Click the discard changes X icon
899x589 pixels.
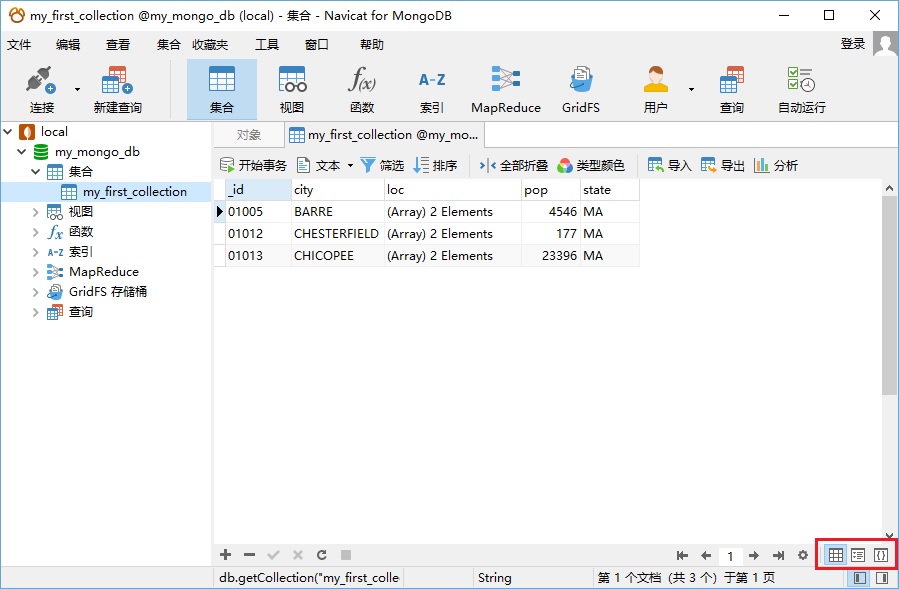[x=298, y=555]
